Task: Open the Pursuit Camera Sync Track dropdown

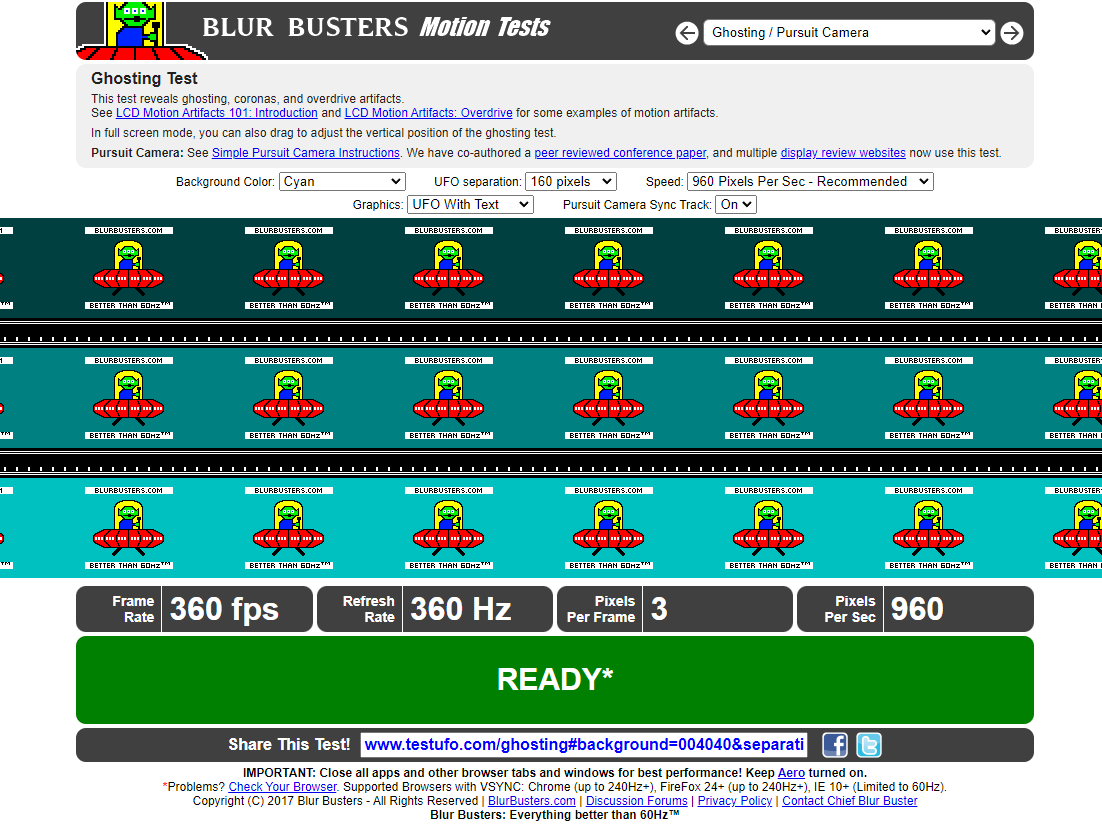Action: tap(736, 204)
